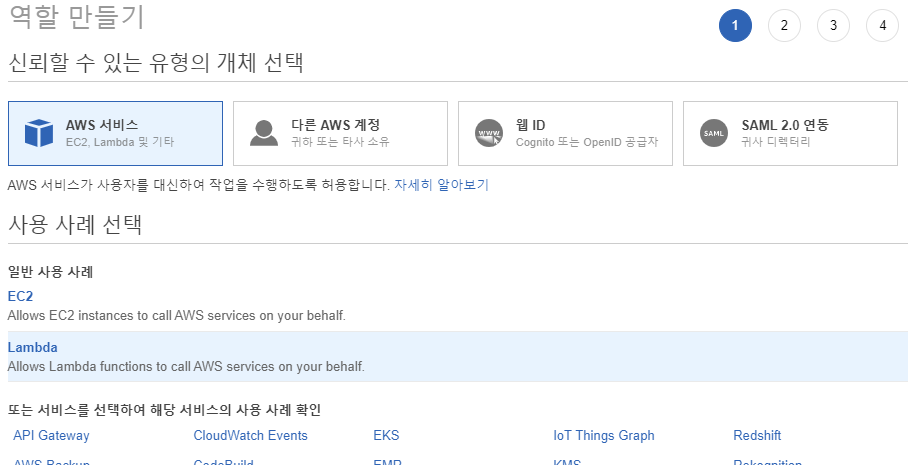
Task: Click the Lambda functions description text
Action: pyautogui.click(x=186, y=366)
